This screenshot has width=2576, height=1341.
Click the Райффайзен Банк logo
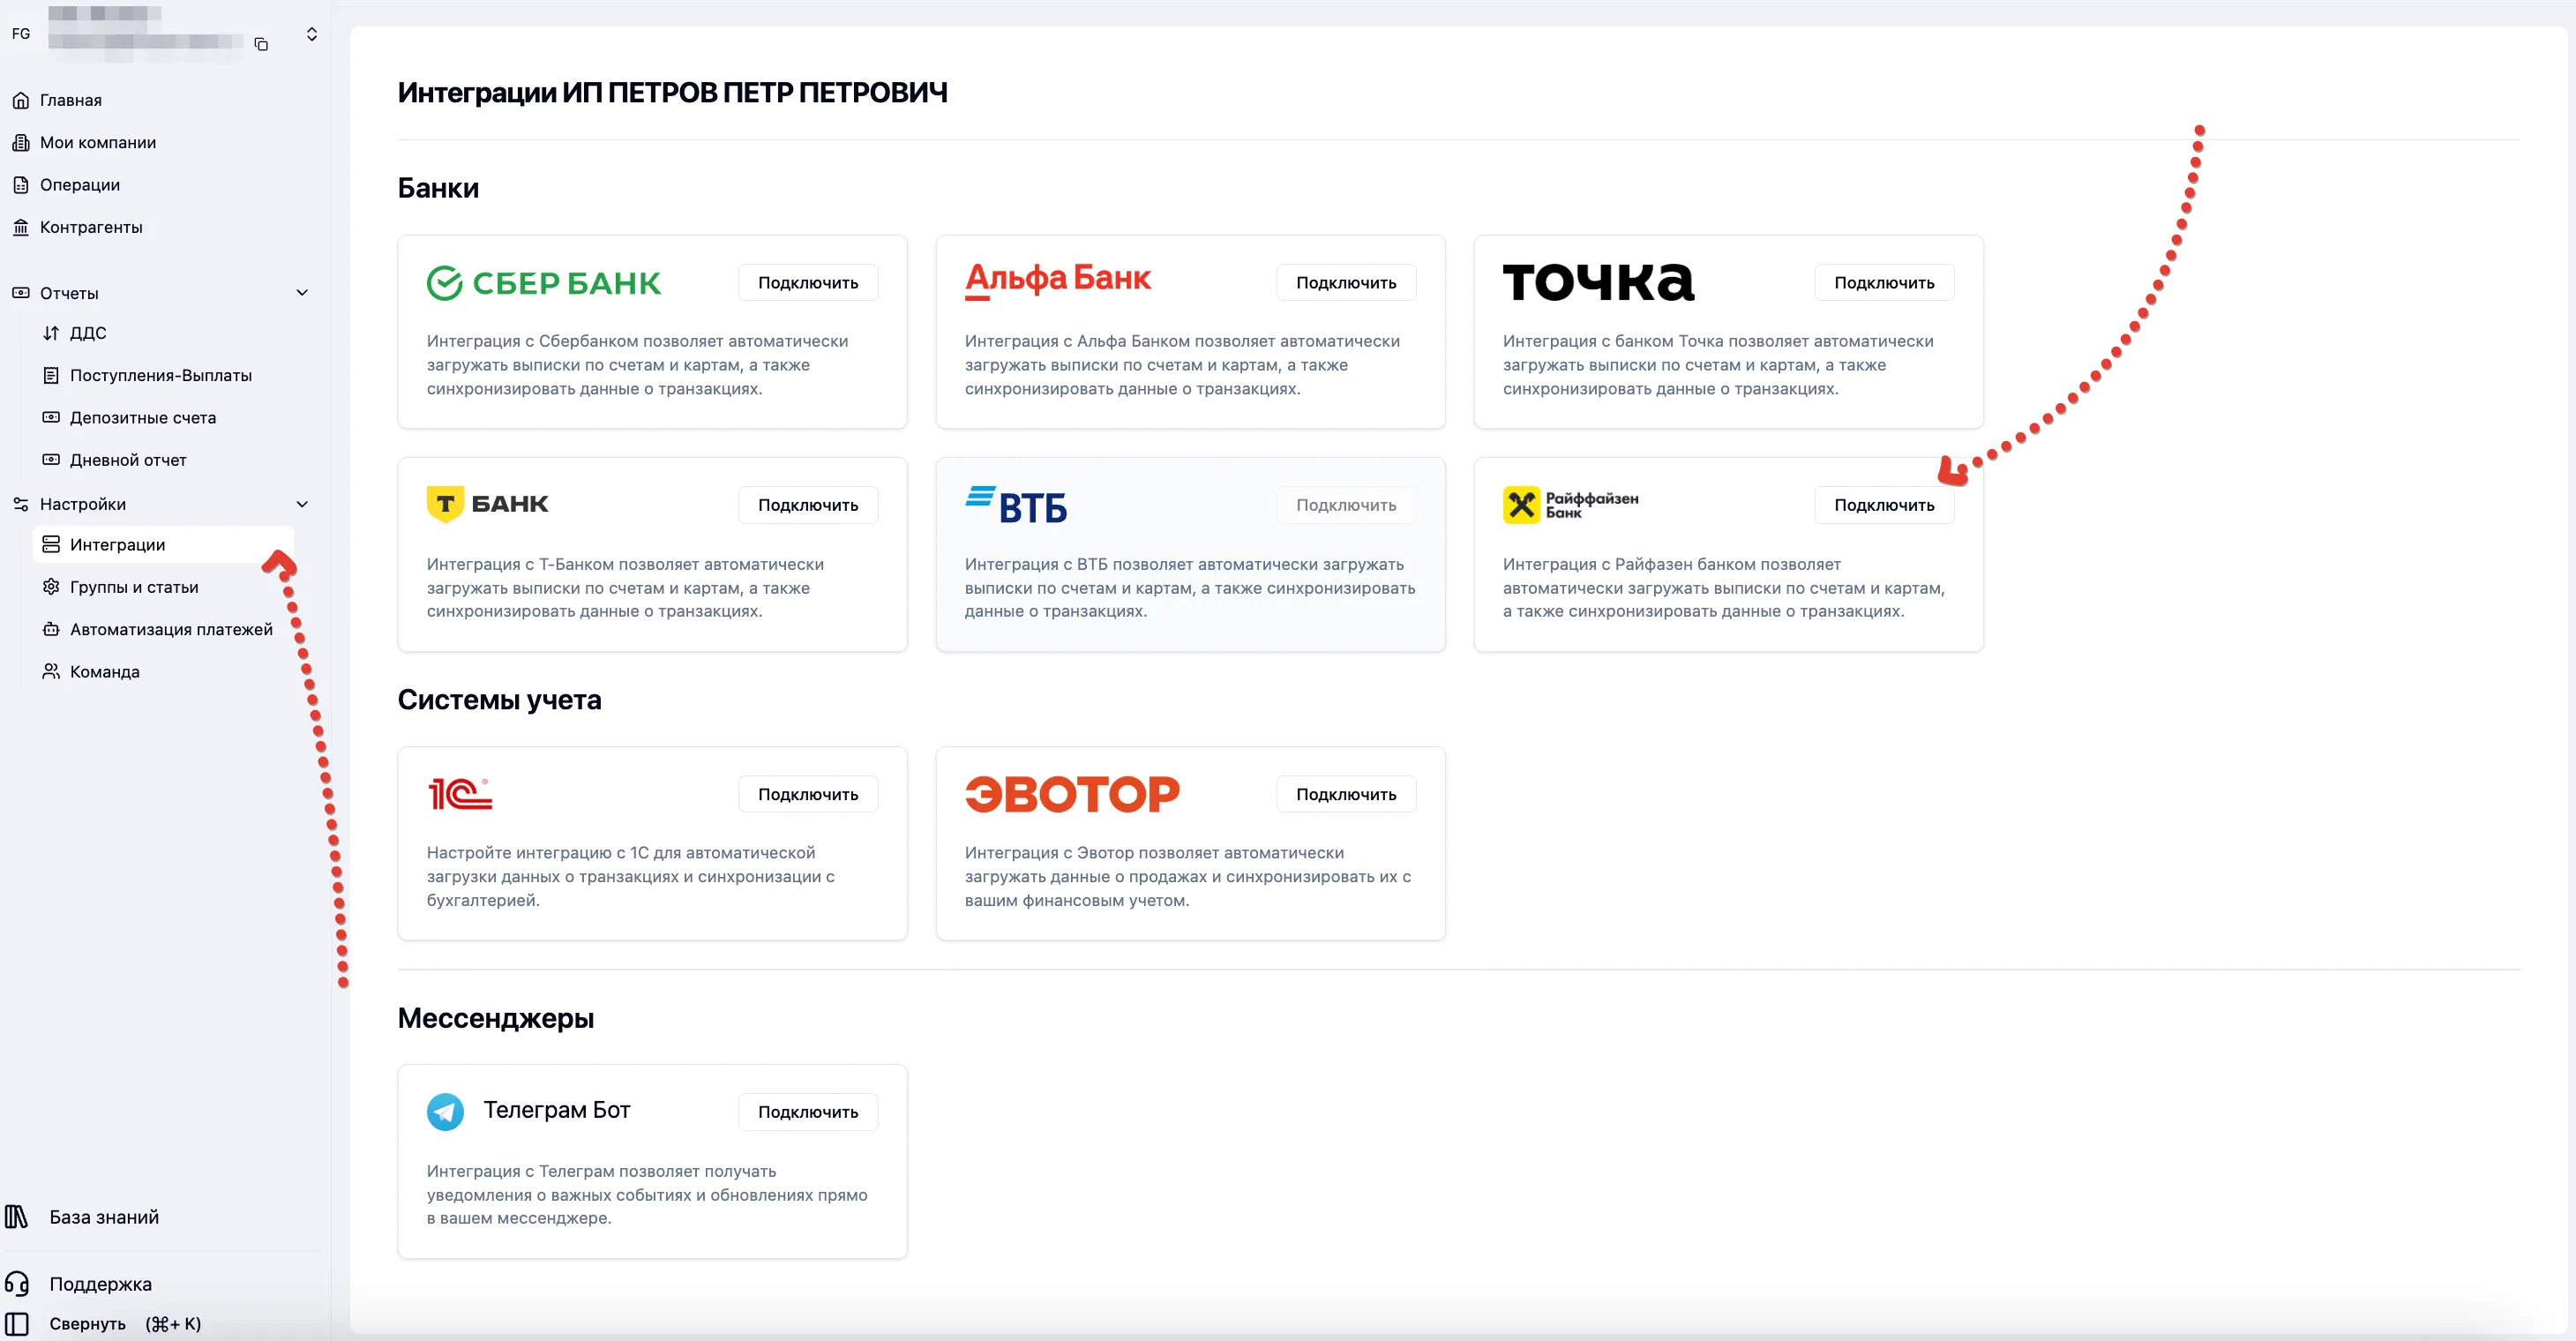[x=1571, y=505]
